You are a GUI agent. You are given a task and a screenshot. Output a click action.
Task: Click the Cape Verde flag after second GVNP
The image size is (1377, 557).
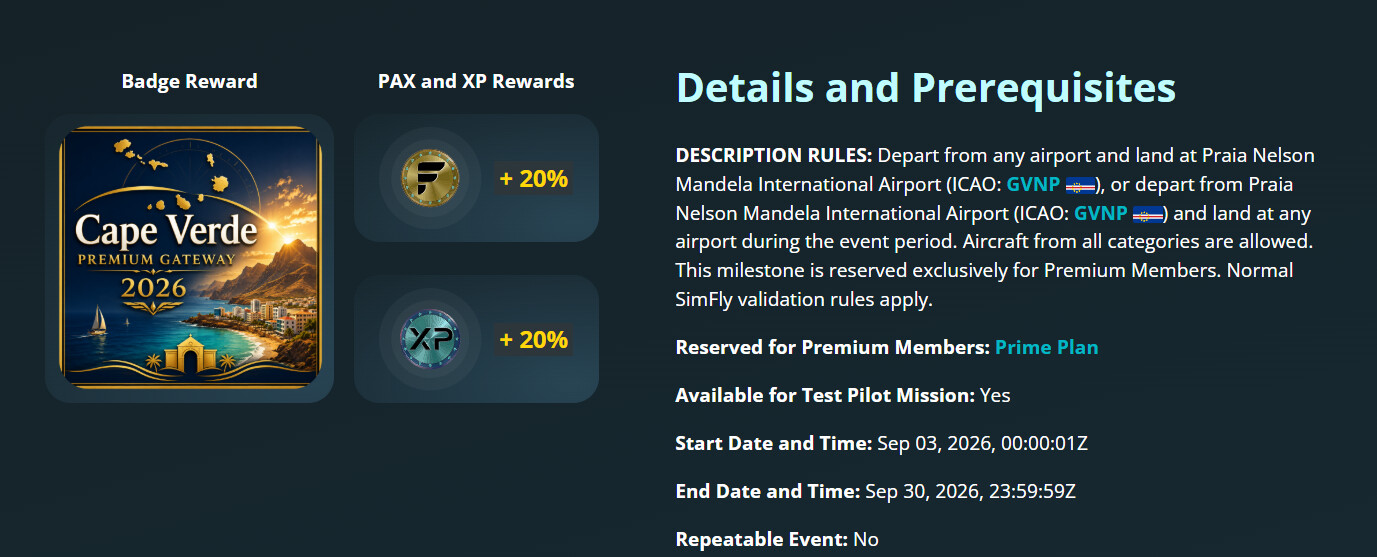pyautogui.click(x=1147, y=214)
